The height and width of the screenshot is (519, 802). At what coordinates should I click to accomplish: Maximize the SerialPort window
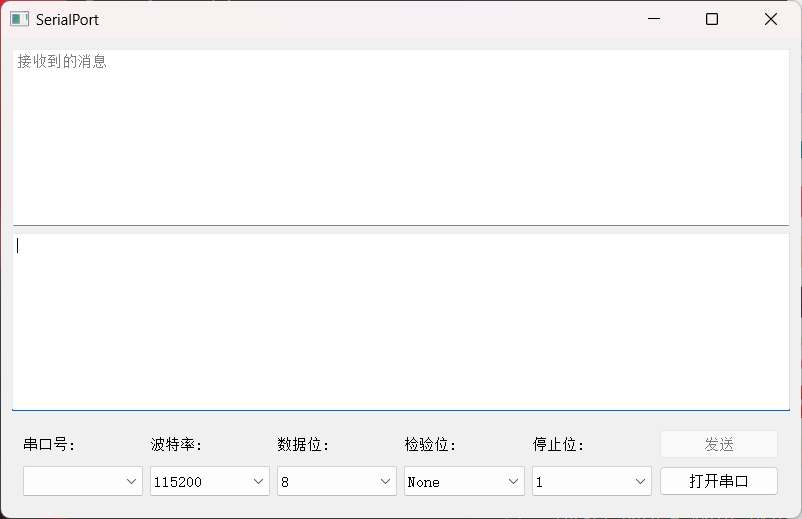(x=712, y=19)
